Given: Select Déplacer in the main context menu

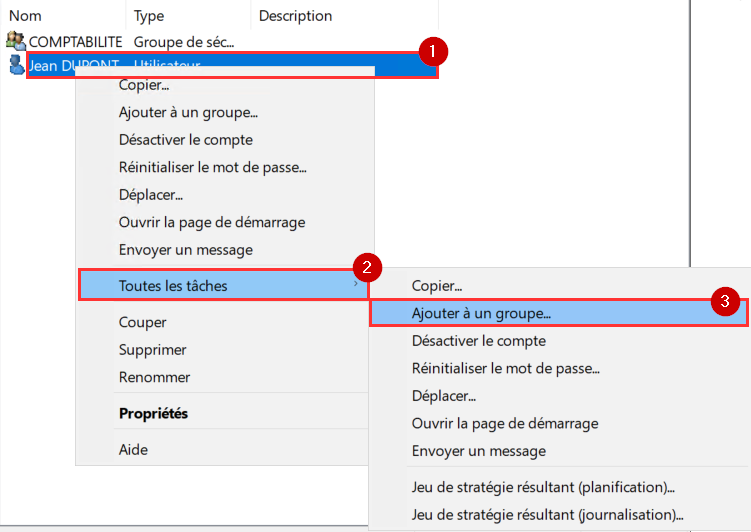Looking at the screenshot, I should [150, 195].
